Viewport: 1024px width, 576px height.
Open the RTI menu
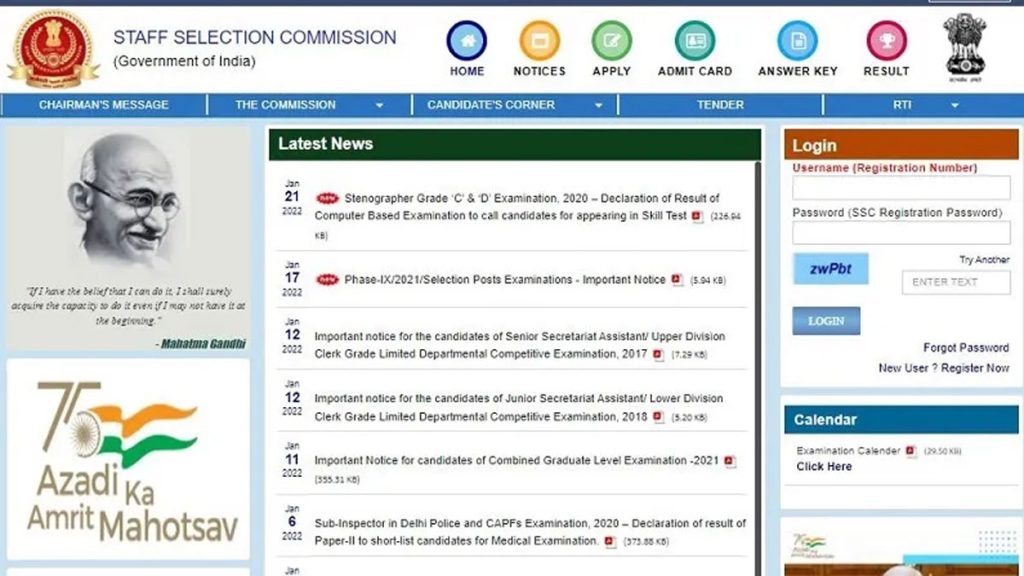click(902, 104)
